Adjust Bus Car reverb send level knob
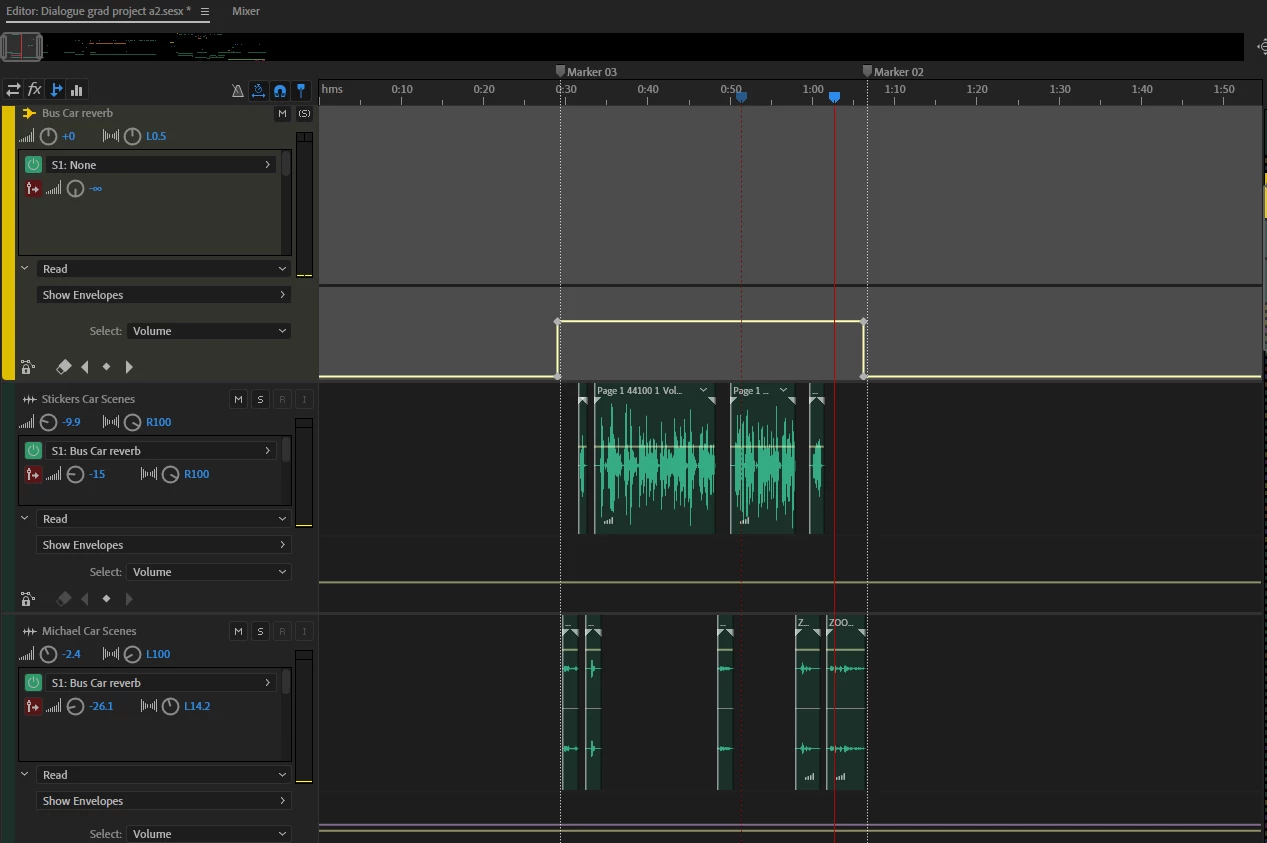The image size is (1267, 843). tap(75, 188)
